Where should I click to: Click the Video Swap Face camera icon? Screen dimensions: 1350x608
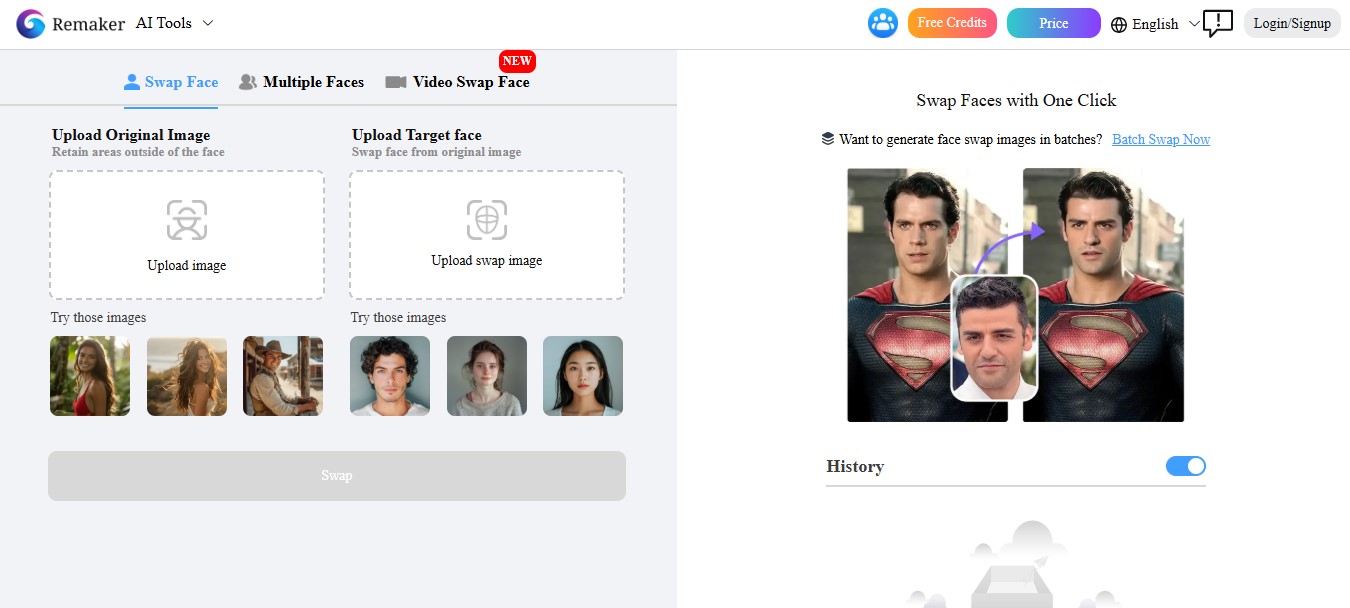[x=396, y=82]
